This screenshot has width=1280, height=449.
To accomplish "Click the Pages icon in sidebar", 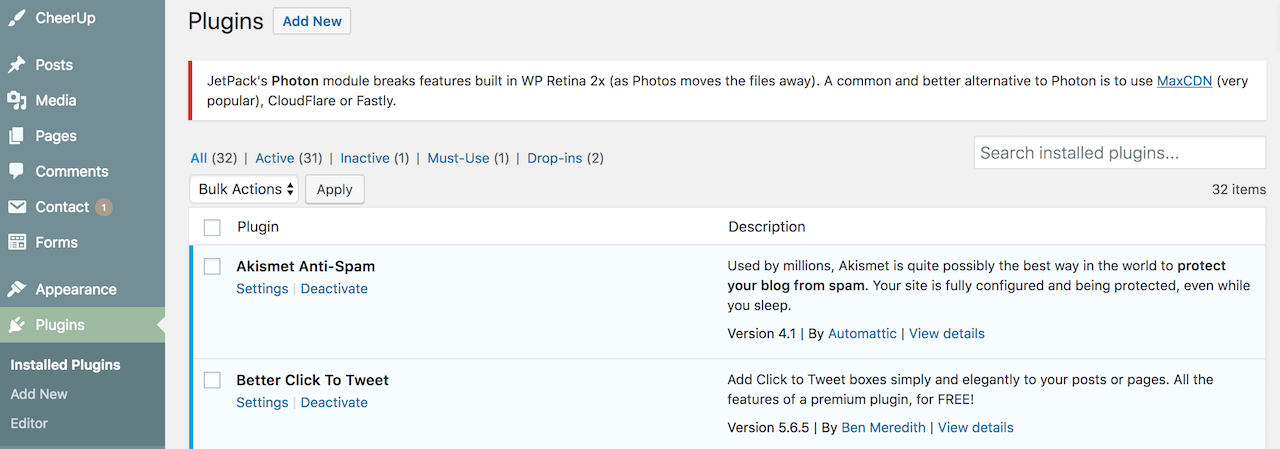I will click(17, 136).
